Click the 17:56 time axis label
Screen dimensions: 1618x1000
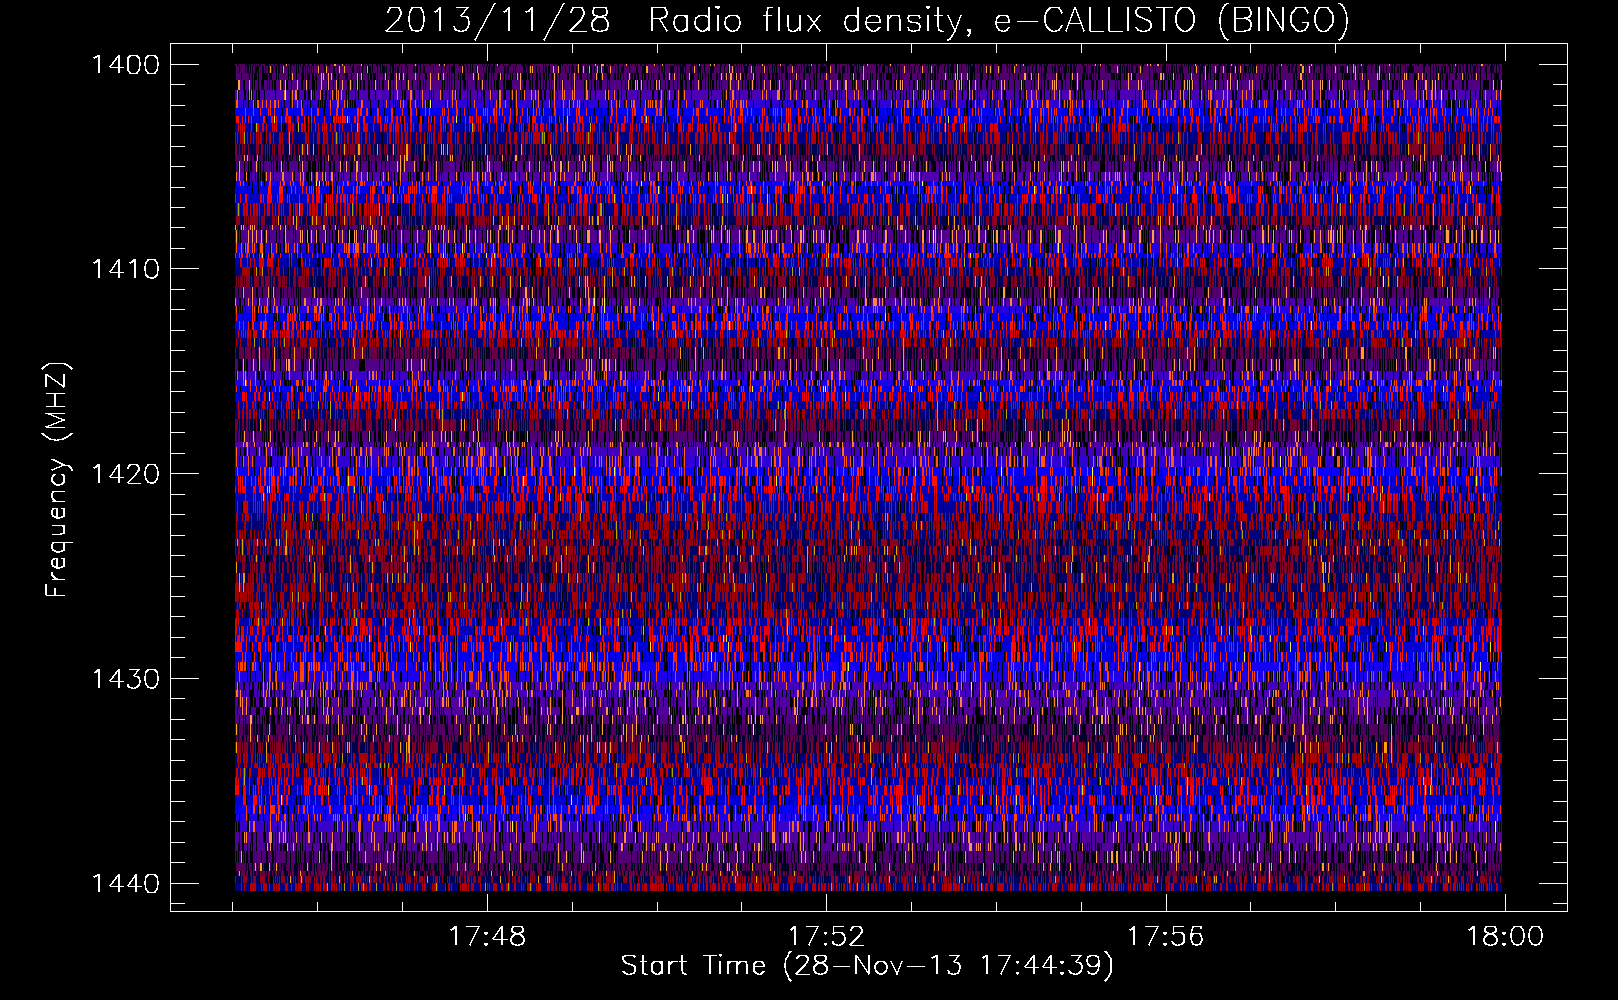point(1165,937)
